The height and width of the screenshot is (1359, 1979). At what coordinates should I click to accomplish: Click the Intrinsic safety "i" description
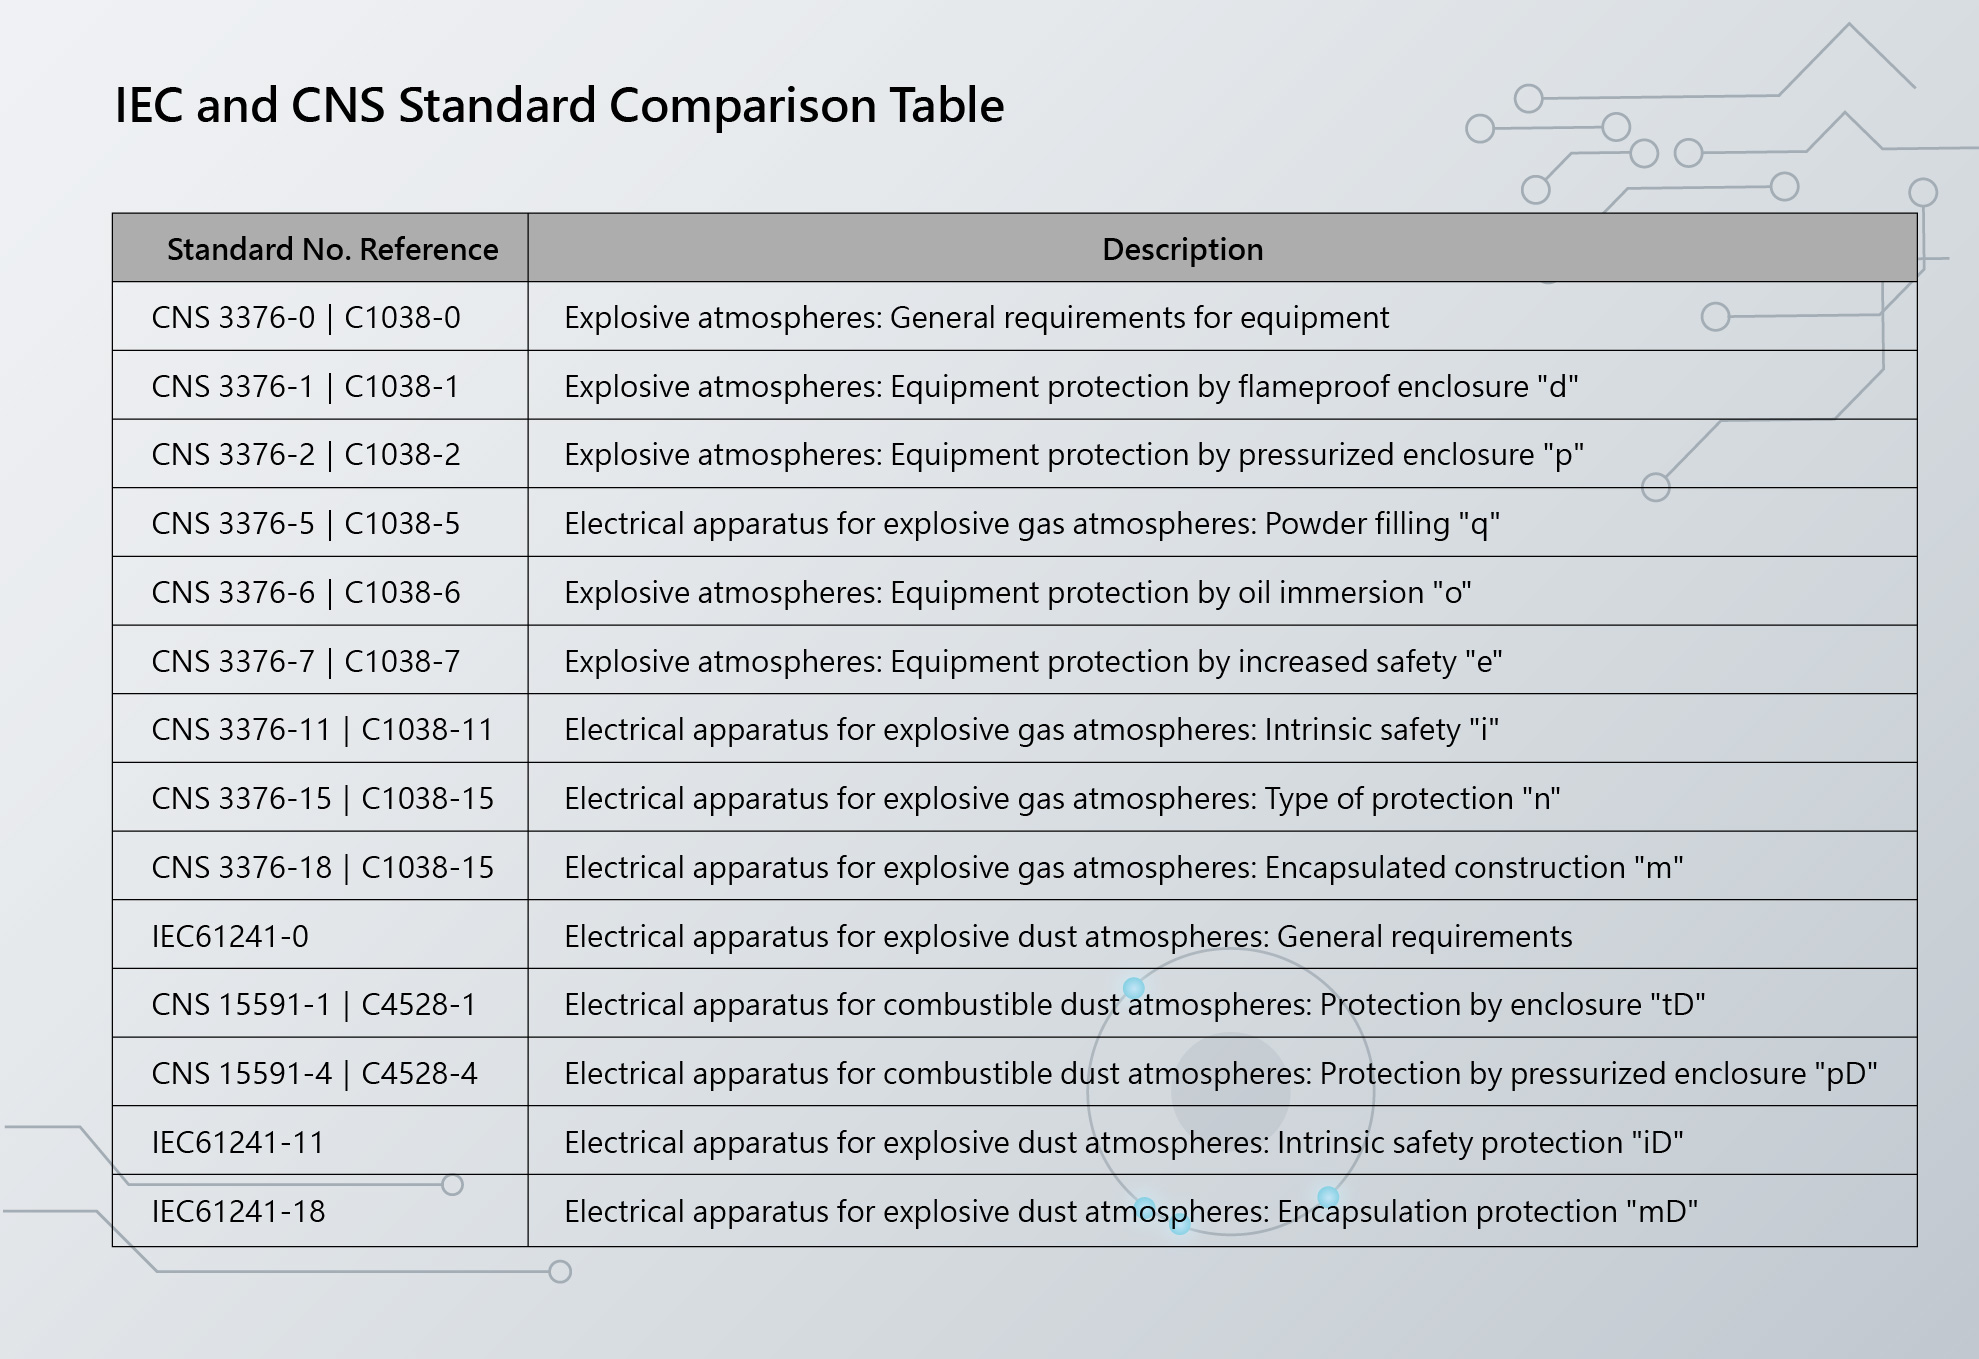click(x=1031, y=730)
